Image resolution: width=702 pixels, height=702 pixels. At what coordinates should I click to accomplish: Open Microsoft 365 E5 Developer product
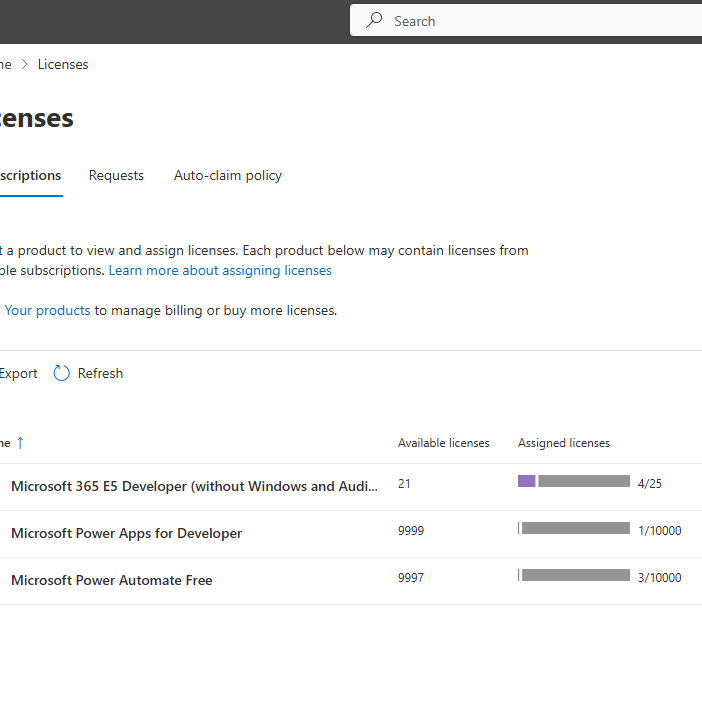coord(194,487)
